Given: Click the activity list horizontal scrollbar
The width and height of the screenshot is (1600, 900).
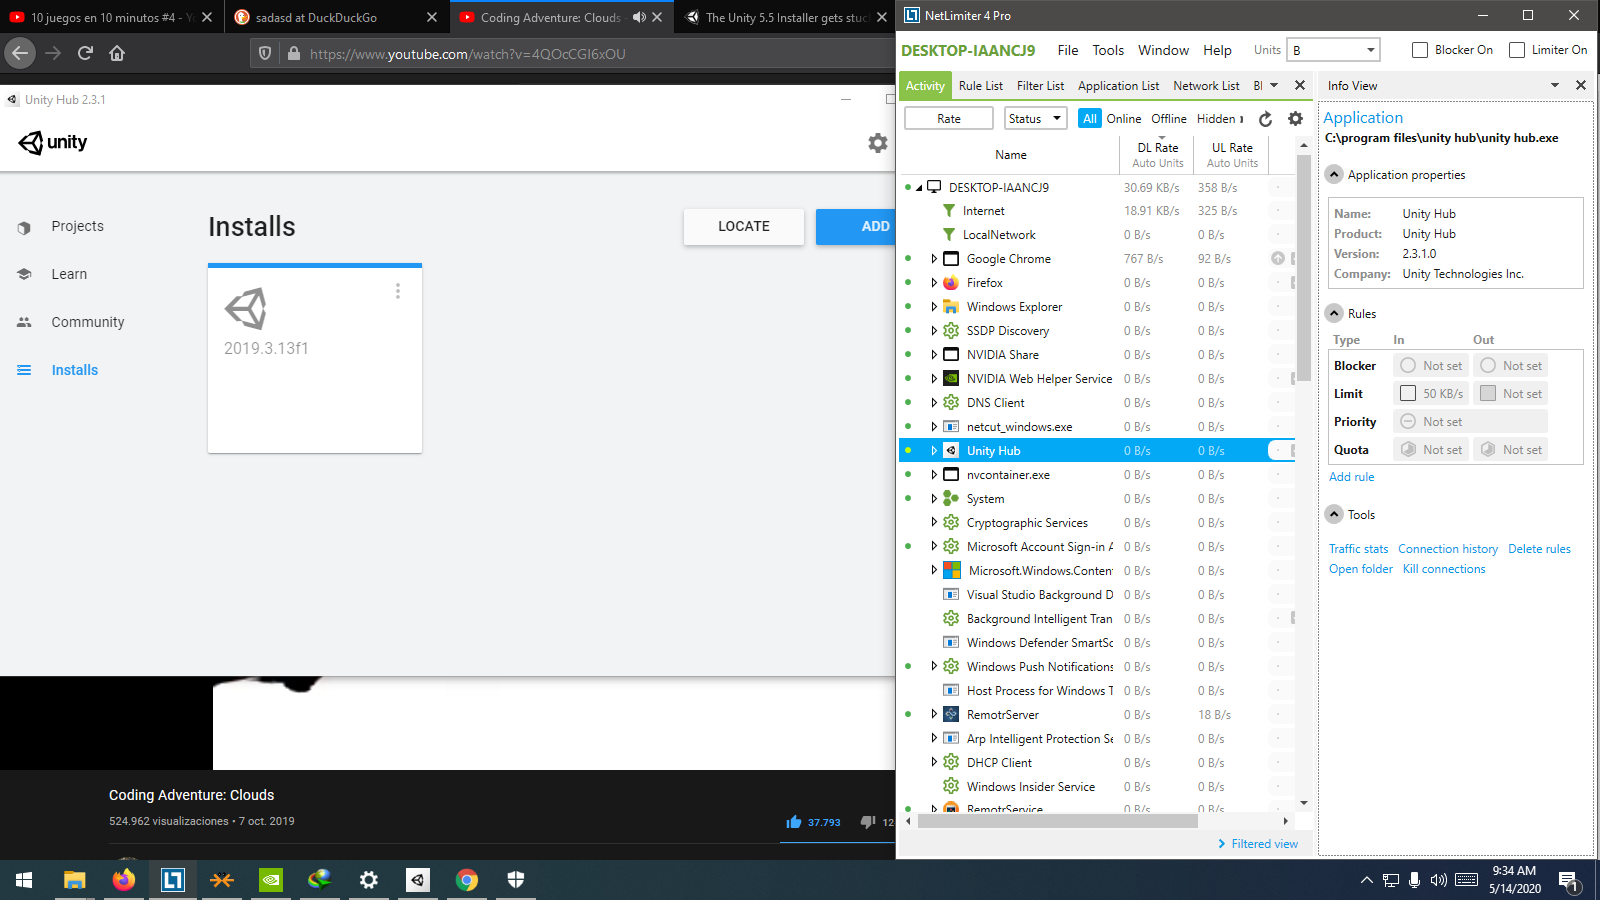Looking at the screenshot, I should 1058,821.
